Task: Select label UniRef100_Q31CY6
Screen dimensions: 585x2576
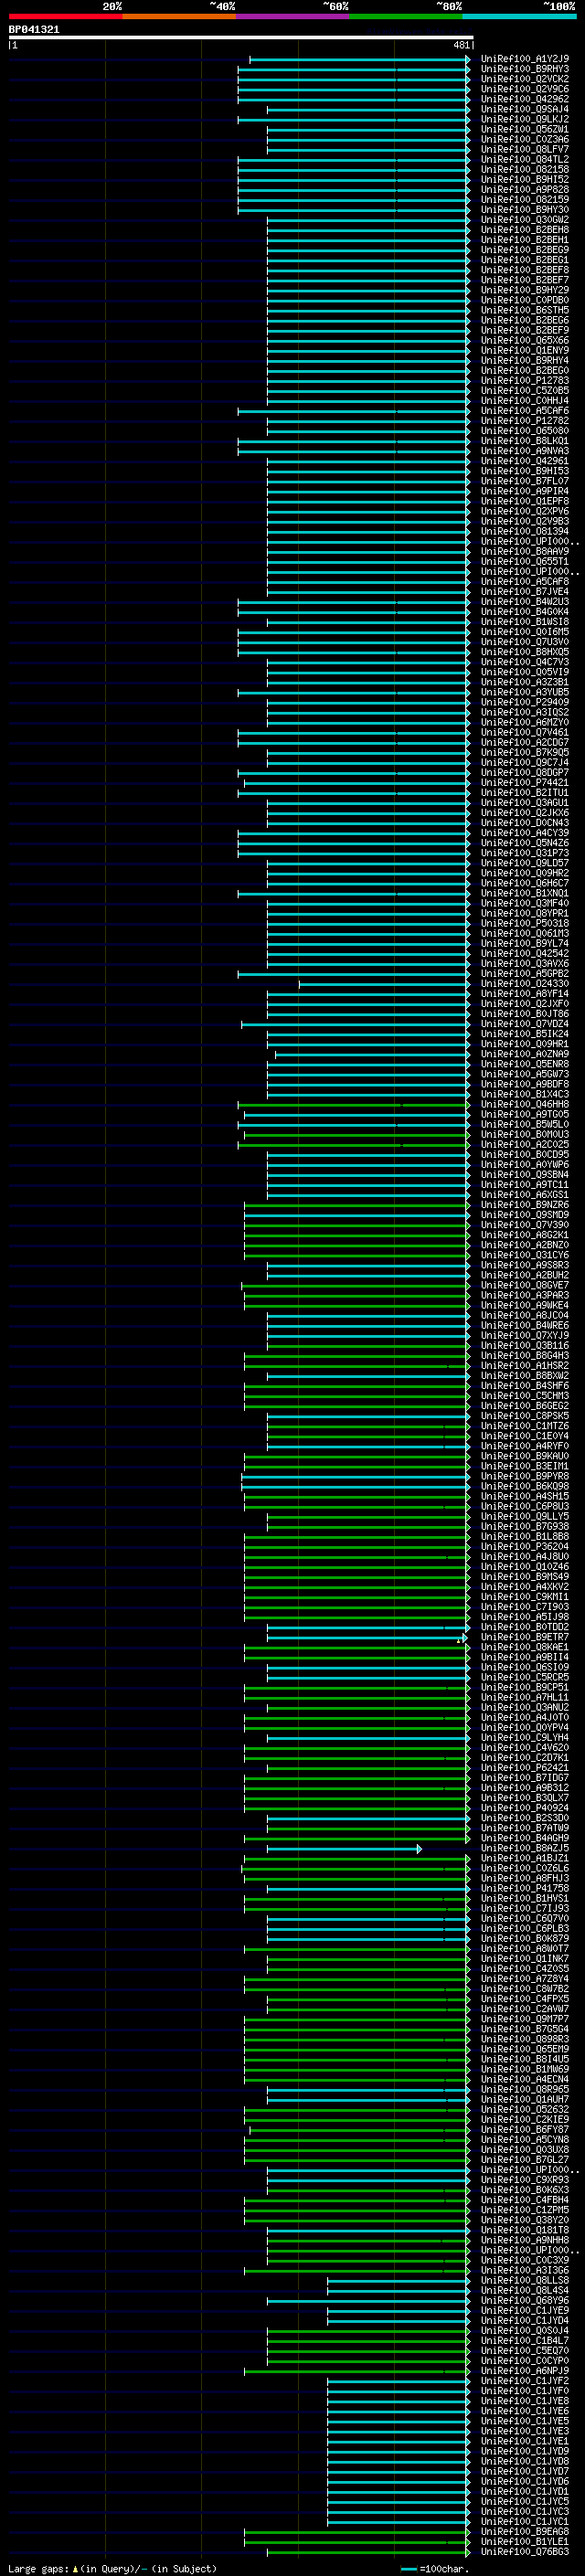Action: 525,1255
